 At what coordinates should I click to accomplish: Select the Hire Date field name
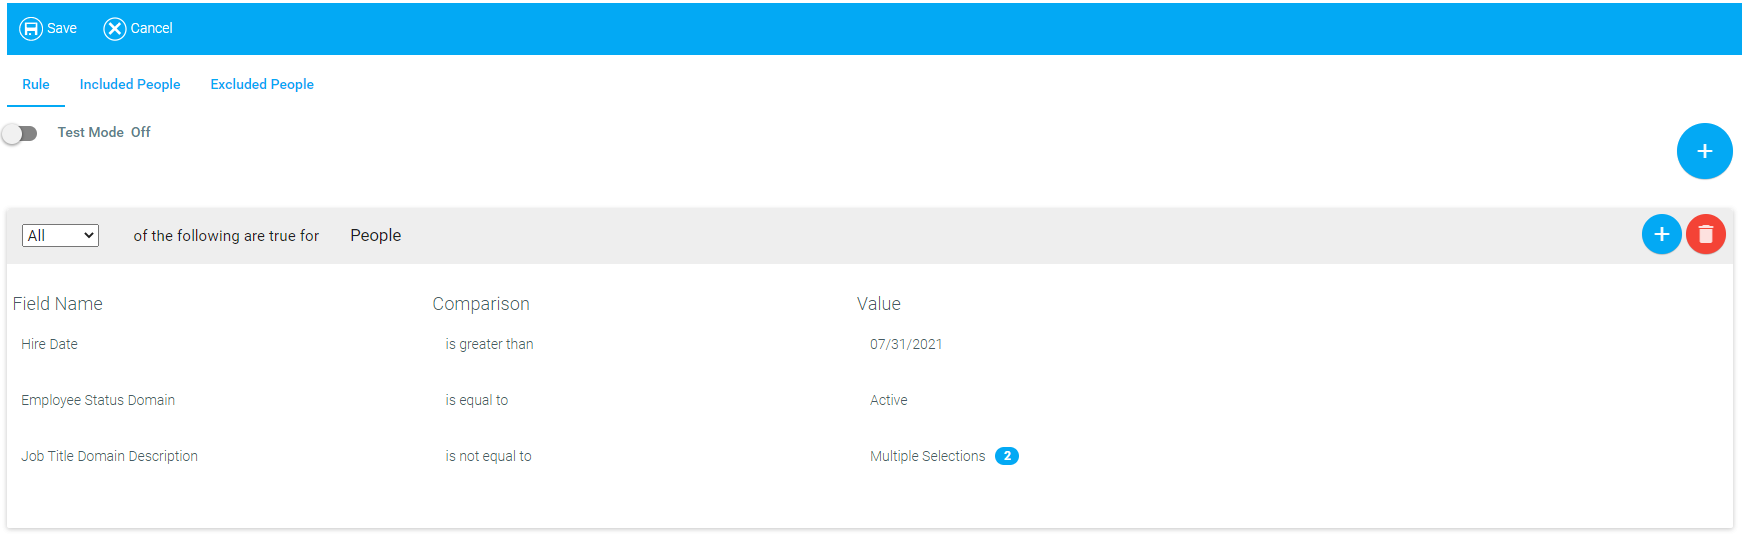coord(49,344)
